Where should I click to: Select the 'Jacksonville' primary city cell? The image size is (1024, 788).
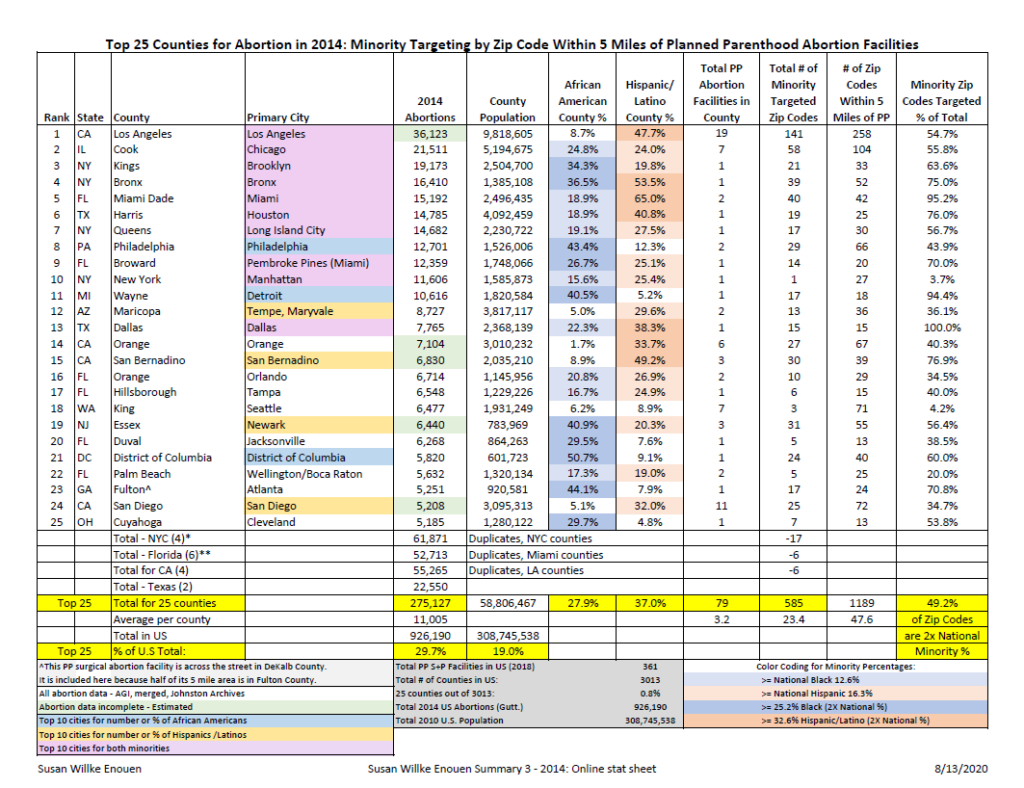tap(319, 441)
